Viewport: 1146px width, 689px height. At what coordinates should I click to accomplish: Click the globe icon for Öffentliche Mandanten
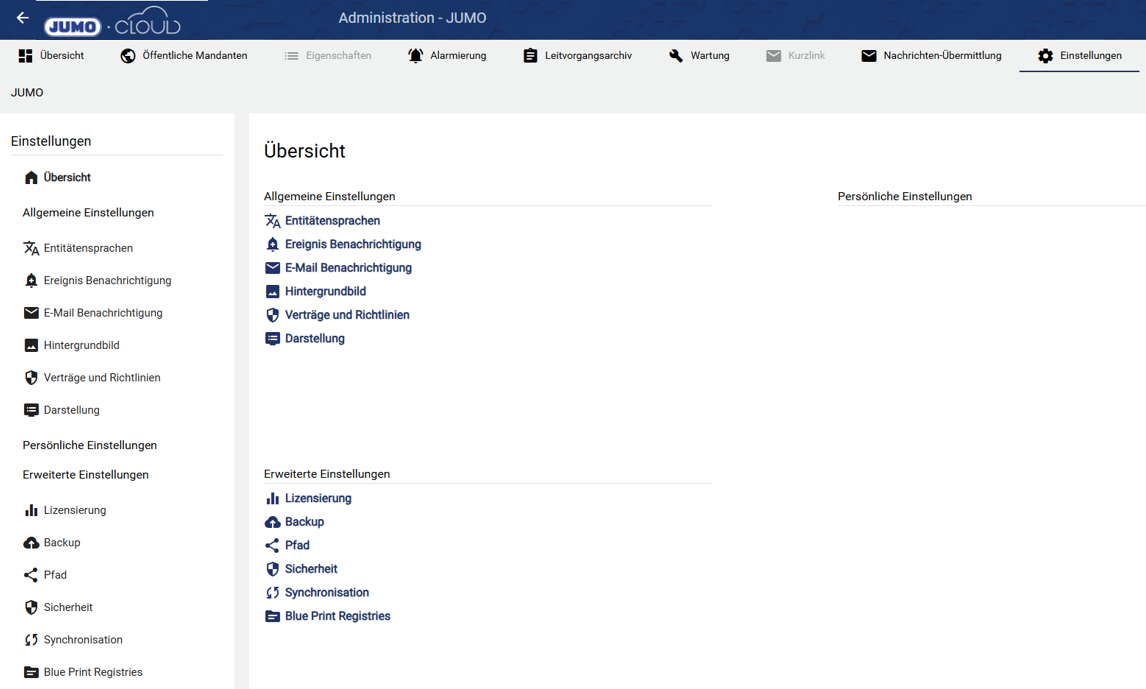coord(128,56)
